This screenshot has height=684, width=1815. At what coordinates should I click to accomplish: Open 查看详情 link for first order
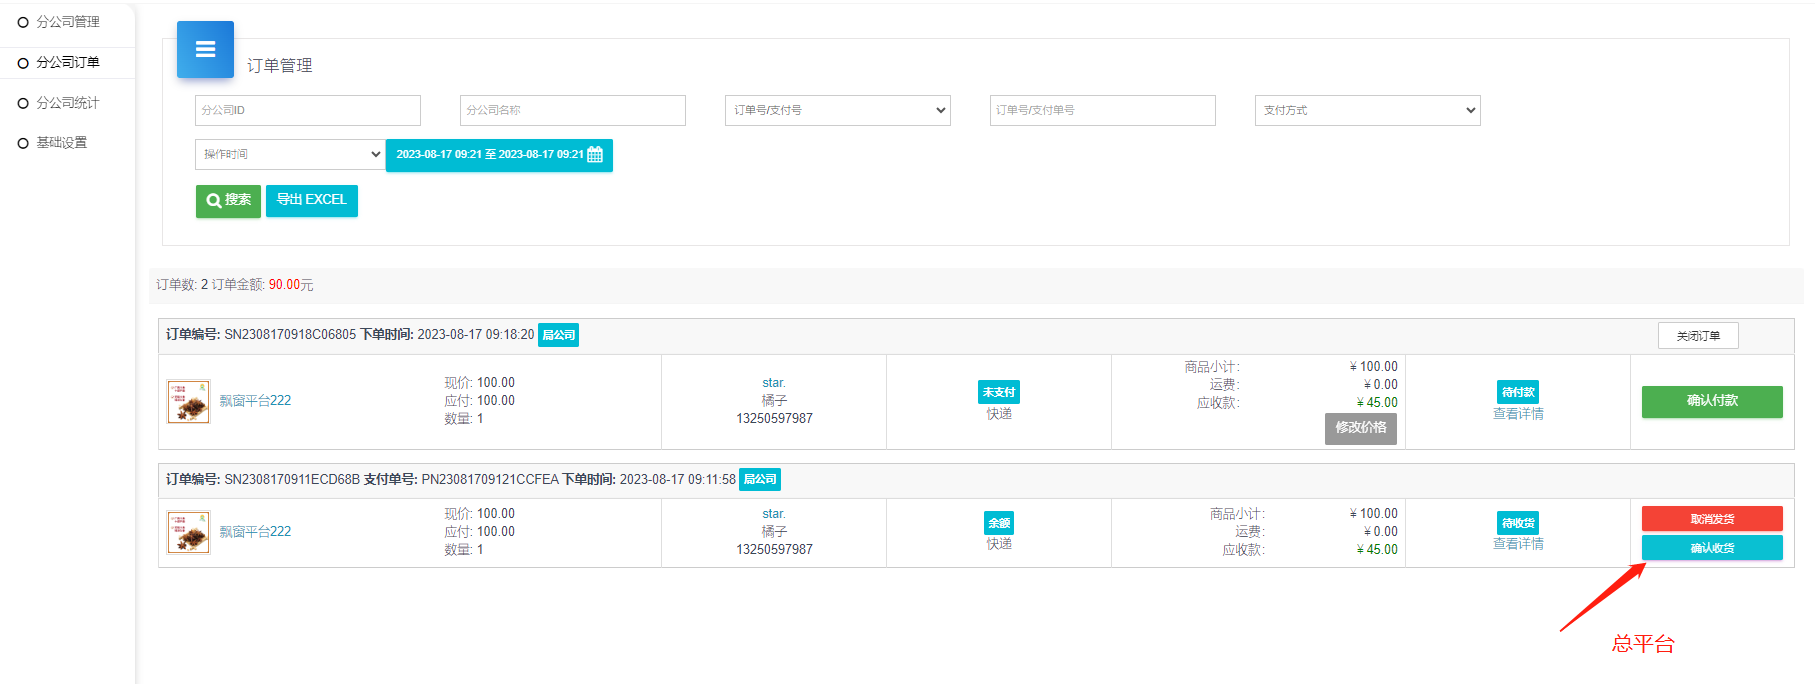[x=1518, y=414]
